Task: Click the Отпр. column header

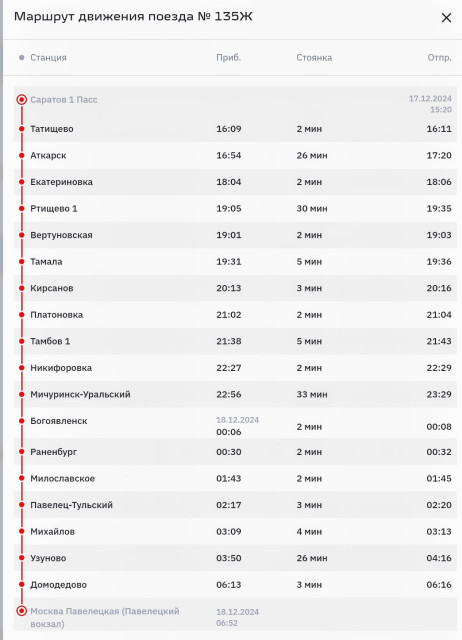Action: coord(440,58)
